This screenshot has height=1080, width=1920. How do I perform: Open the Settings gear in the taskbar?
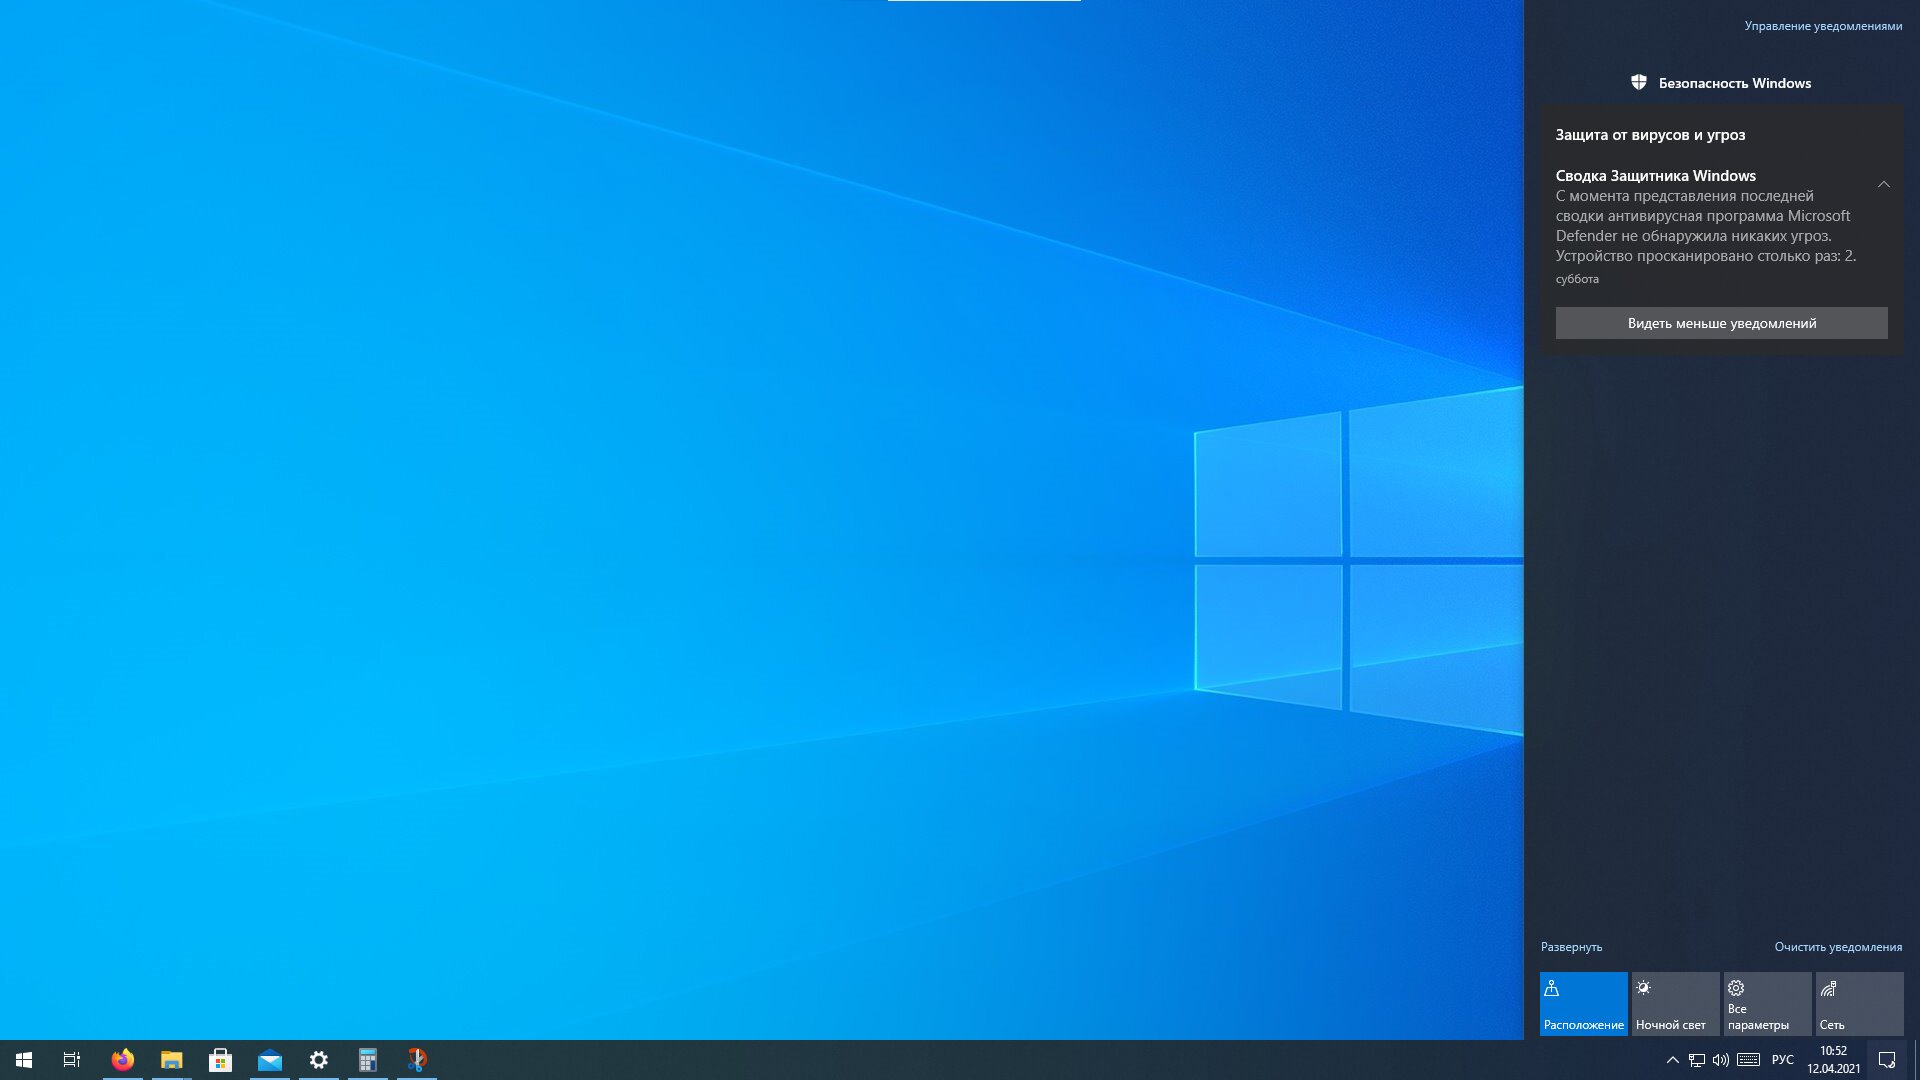pyautogui.click(x=319, y=1060)
